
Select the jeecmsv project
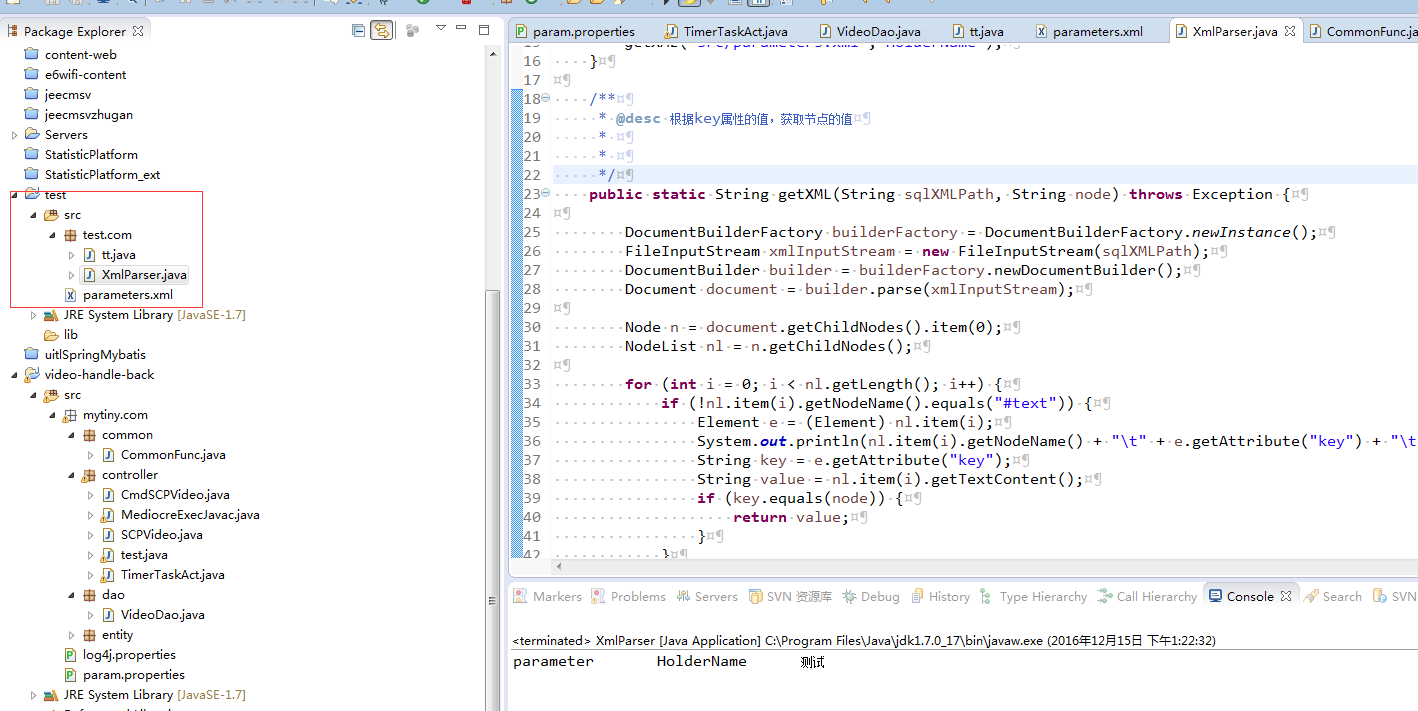pyautogui.click(x=68, y=95)
